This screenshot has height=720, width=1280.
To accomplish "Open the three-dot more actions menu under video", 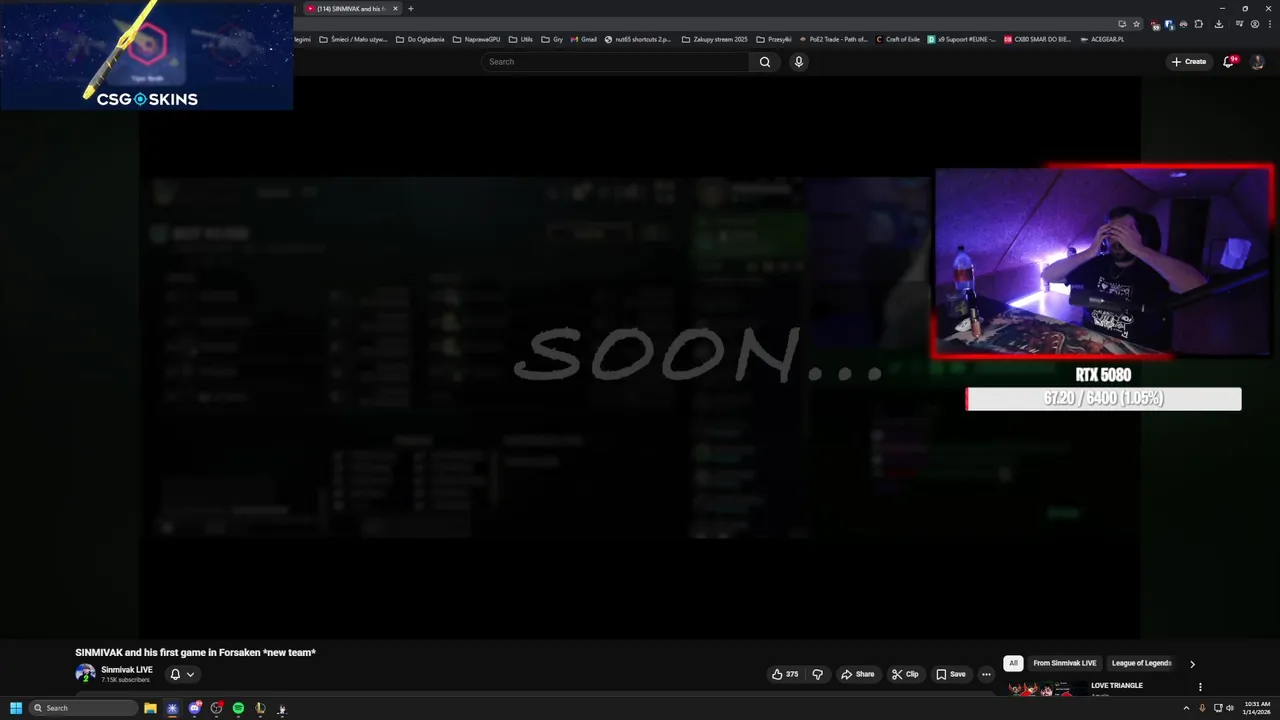I will [x=986, y=674].
